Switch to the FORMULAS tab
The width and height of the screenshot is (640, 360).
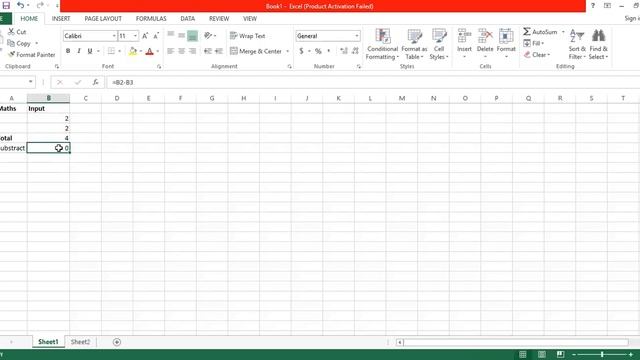coord(151,19)
